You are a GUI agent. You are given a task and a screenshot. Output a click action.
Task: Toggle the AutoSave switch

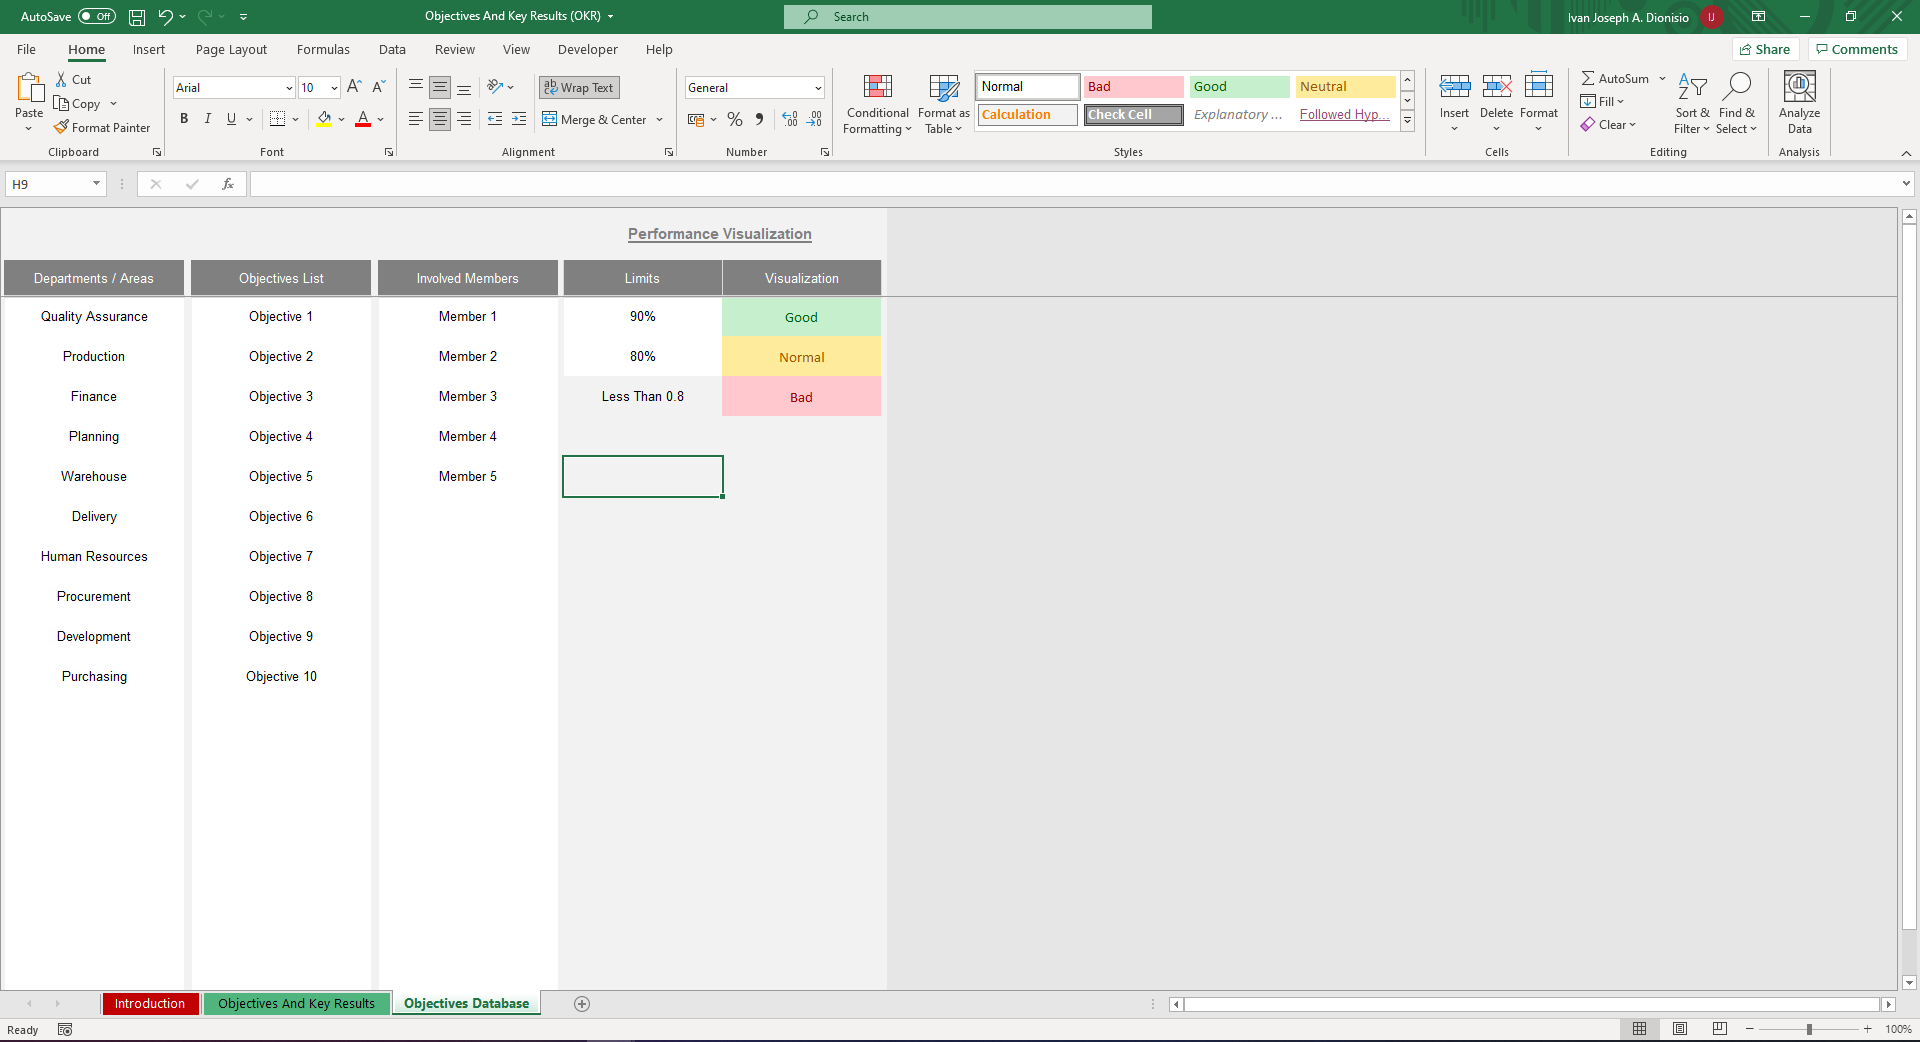pyautogui.click(x=97, y=17)
